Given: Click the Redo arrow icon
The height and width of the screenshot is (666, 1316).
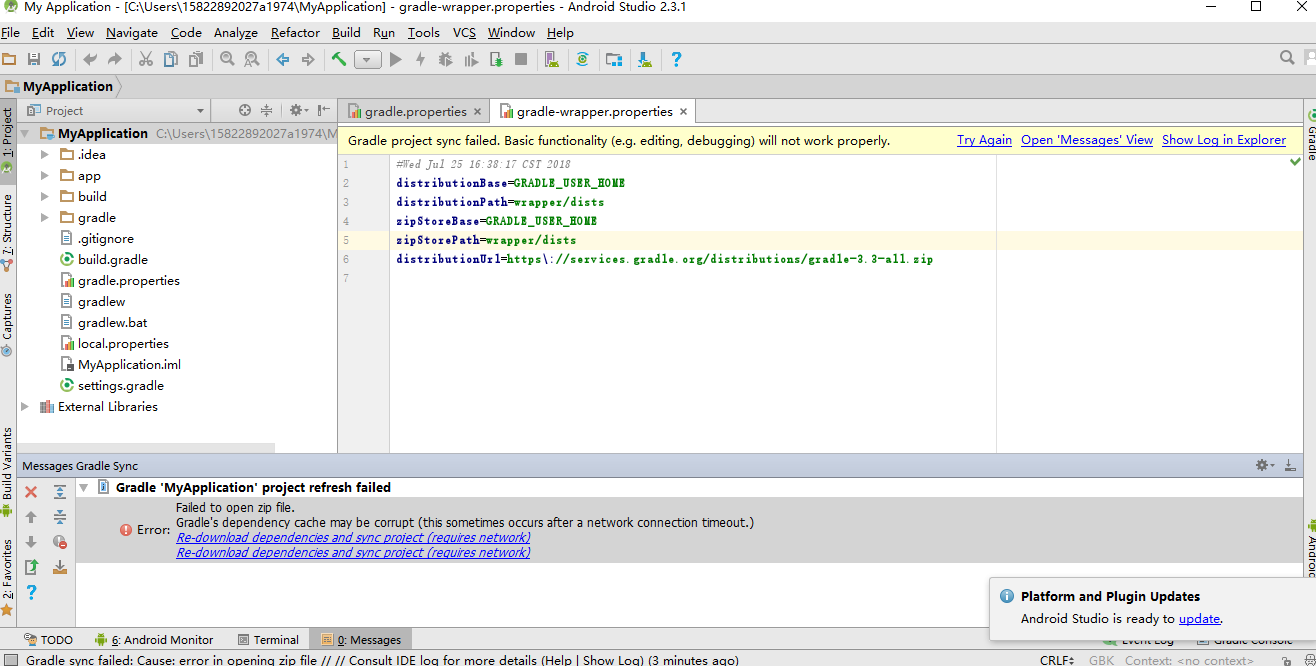Looking at the screenshot, I should (115, 60).
